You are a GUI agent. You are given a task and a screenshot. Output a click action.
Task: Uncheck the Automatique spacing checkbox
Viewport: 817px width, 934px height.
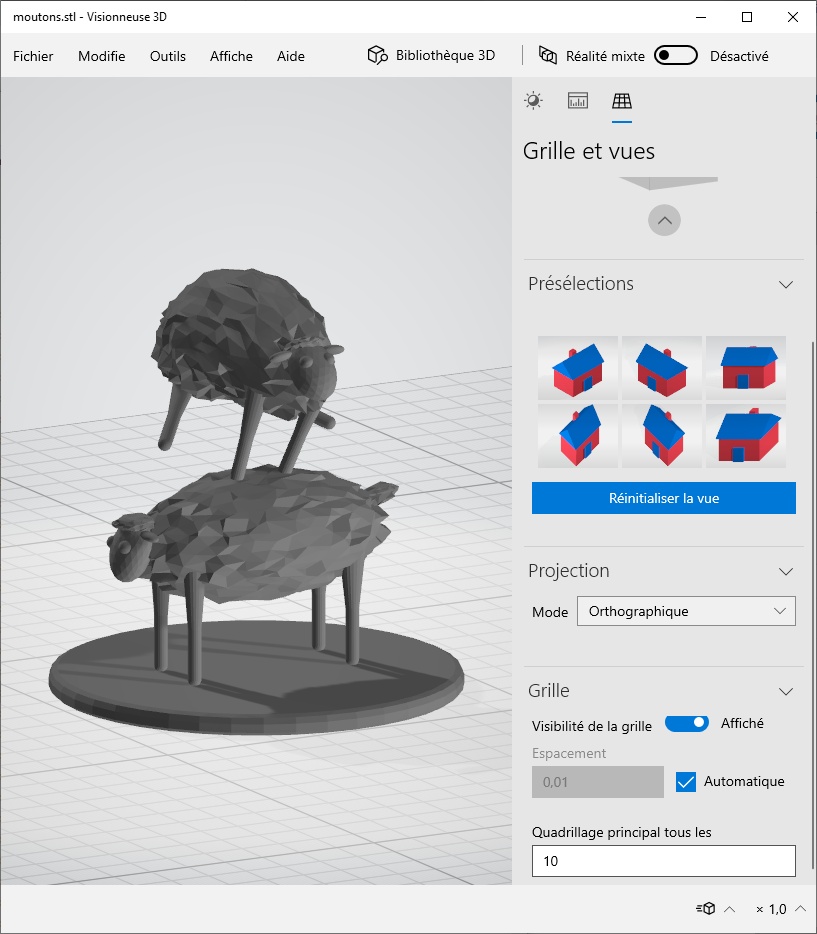(x=685, y=782)
